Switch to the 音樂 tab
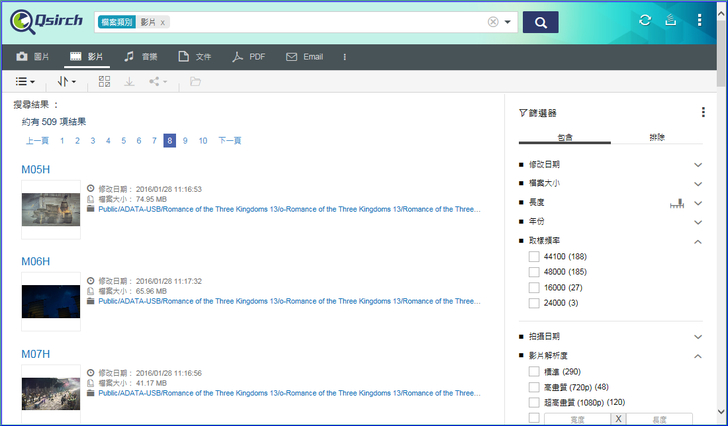Image resolution: width=728 pixels, height=426 pixels. pos(141,57)
